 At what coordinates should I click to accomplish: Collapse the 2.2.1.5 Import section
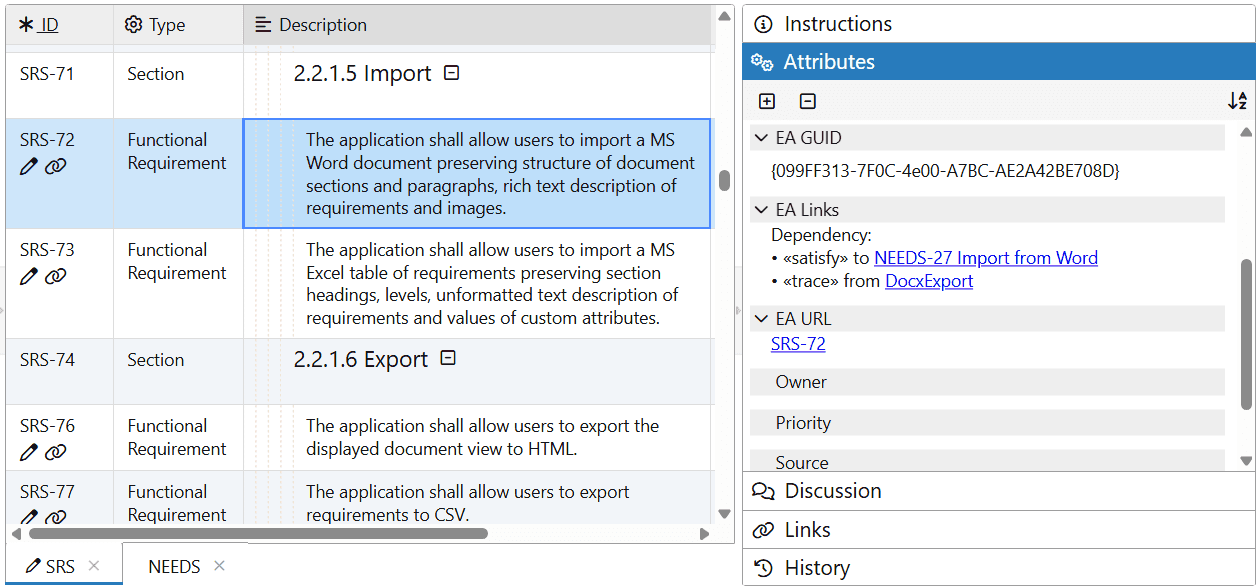pos(451,72)
